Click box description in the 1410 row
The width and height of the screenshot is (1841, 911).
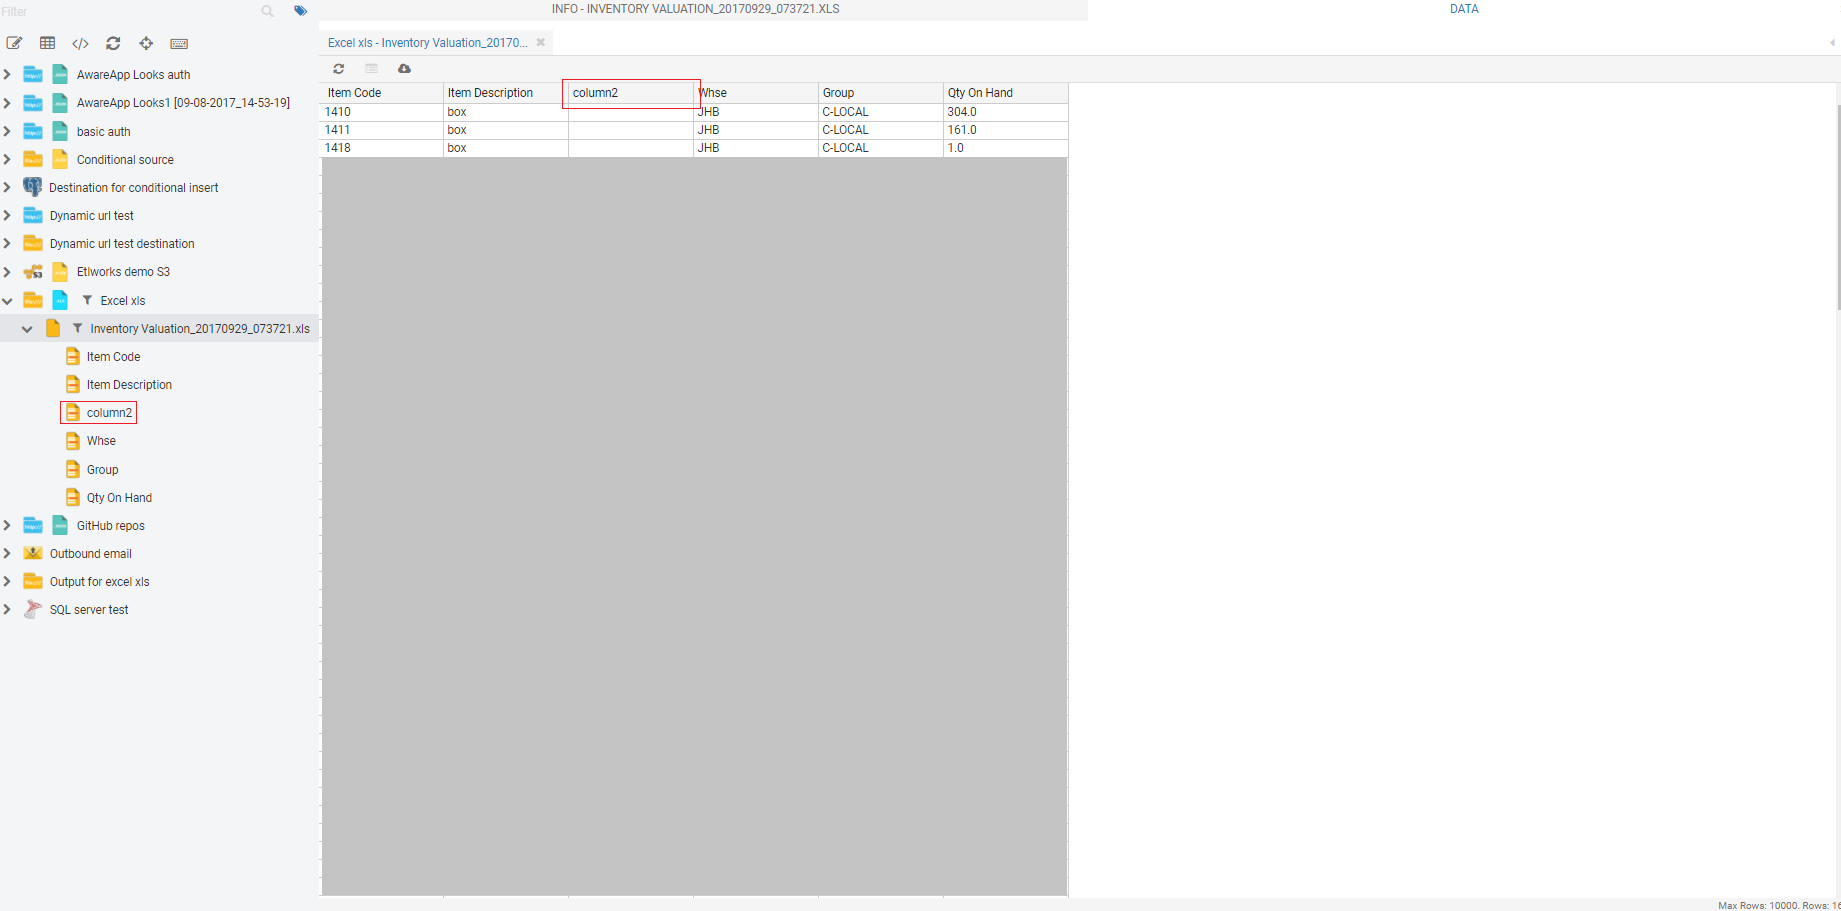tap(506, 112)
